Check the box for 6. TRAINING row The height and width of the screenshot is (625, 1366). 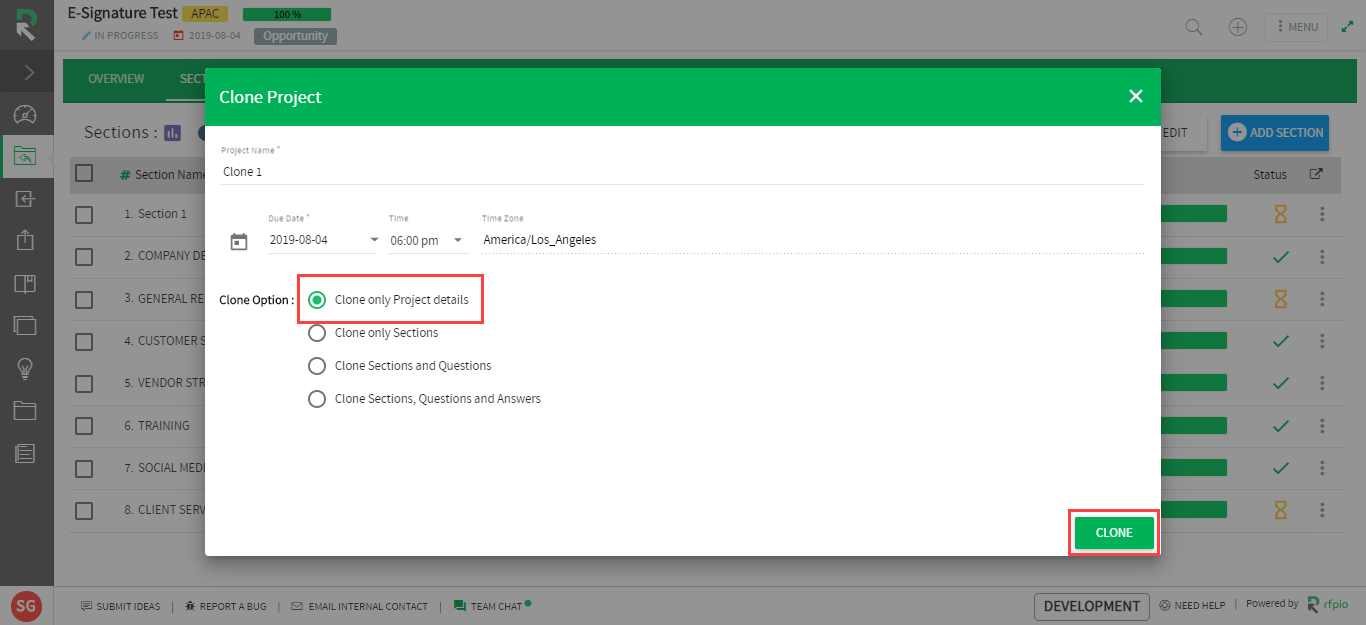click(x=84, y=426)
